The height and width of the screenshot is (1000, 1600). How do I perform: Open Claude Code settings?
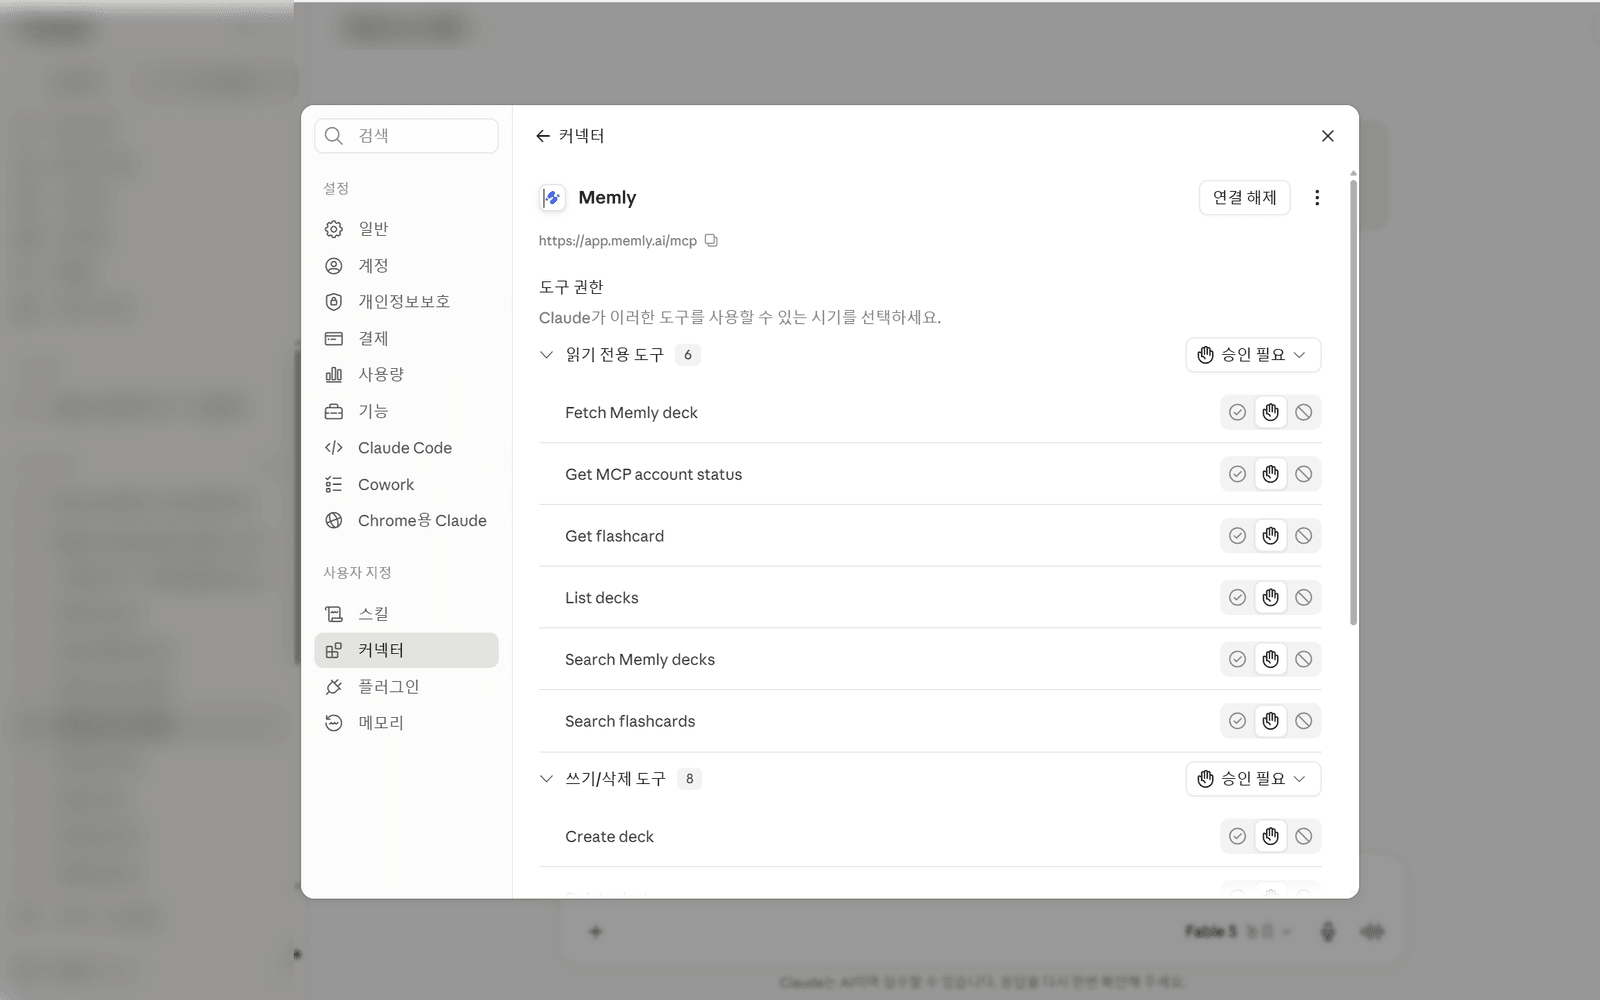tap(406, 448)
